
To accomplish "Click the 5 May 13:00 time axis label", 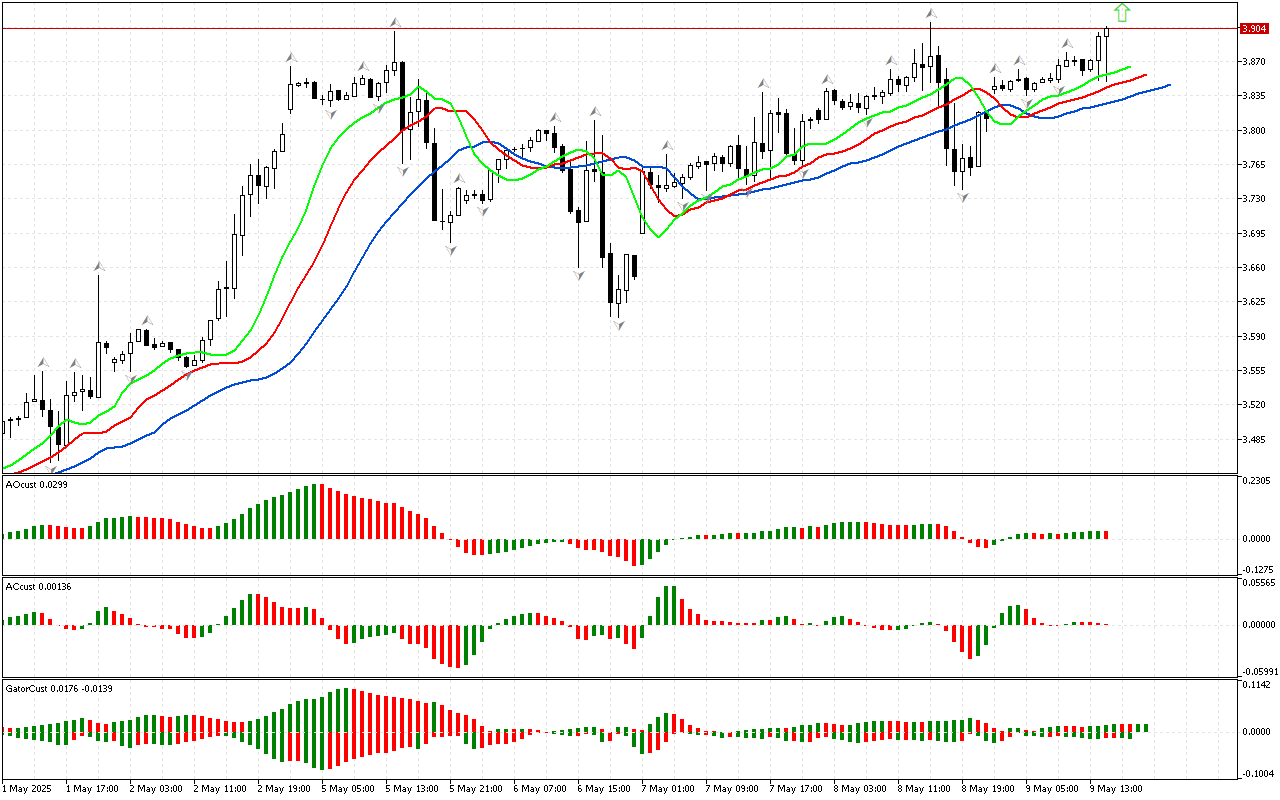I will point(412,788).
